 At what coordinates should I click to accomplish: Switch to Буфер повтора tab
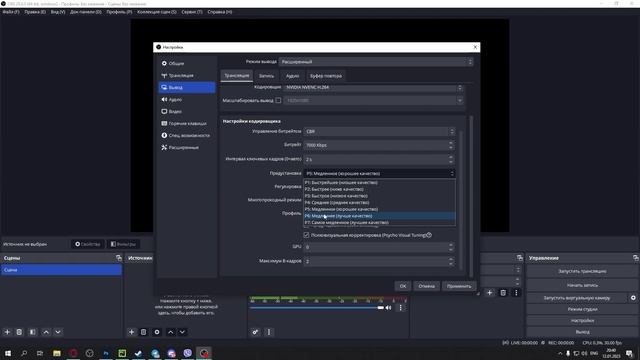click(x=326, y=76)
